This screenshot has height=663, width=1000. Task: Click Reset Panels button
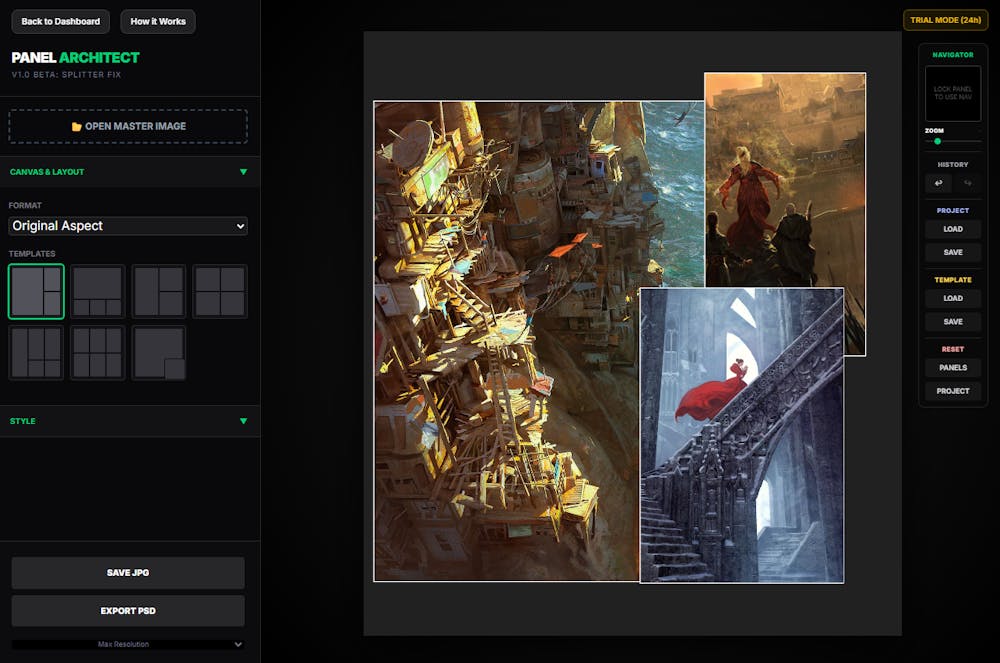(x=953, y=367)
